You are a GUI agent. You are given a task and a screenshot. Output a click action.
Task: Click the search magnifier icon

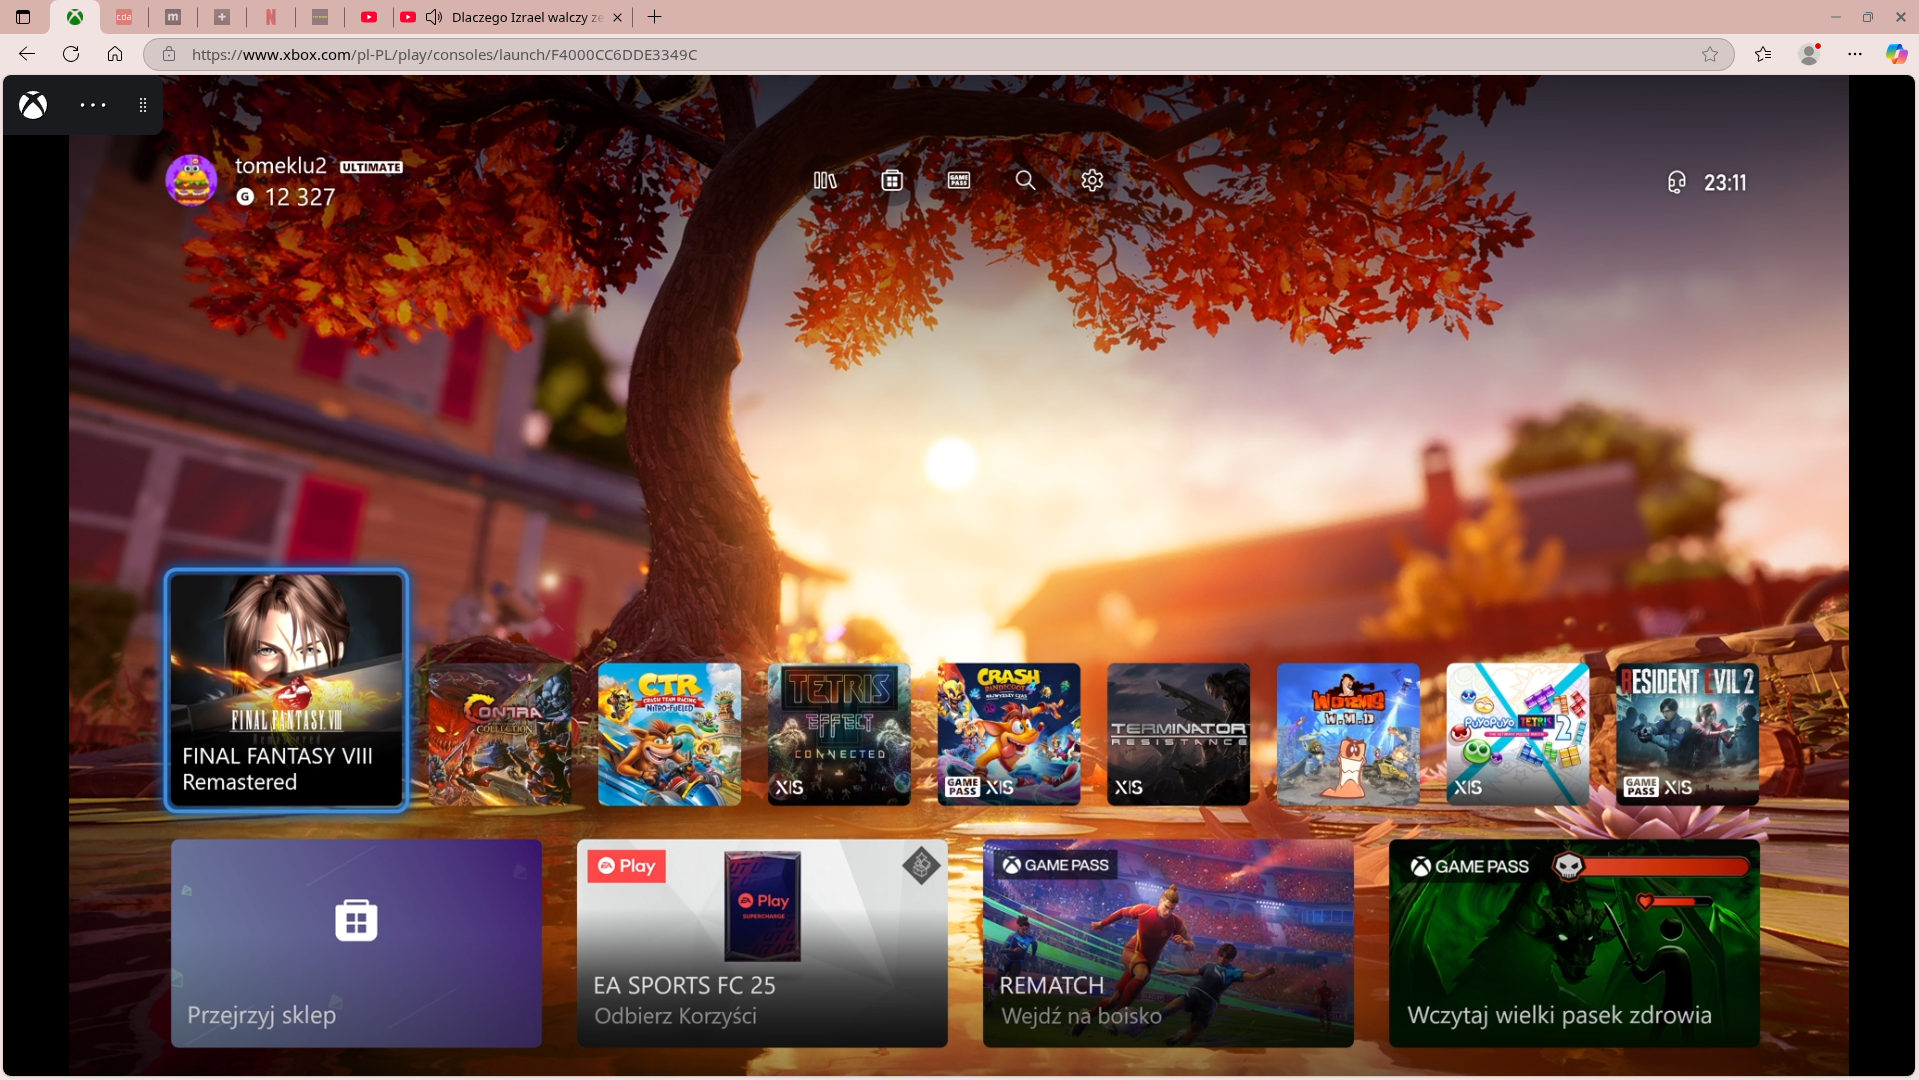tap(1025, 181)
